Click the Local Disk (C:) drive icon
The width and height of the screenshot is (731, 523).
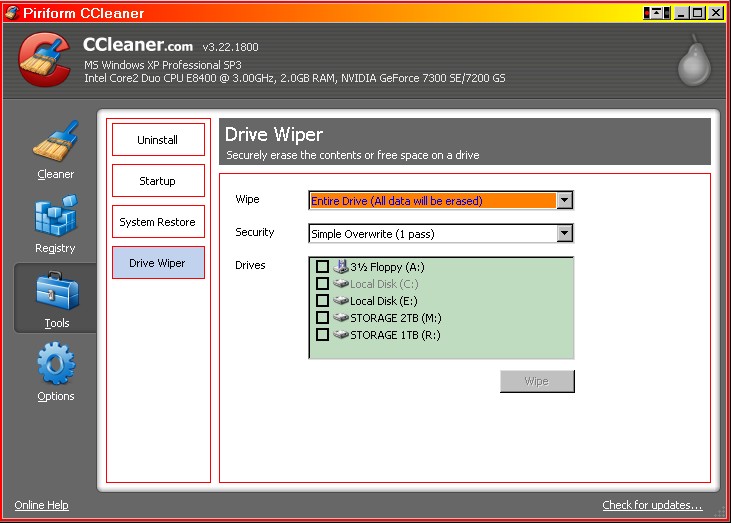coord(341,283)
